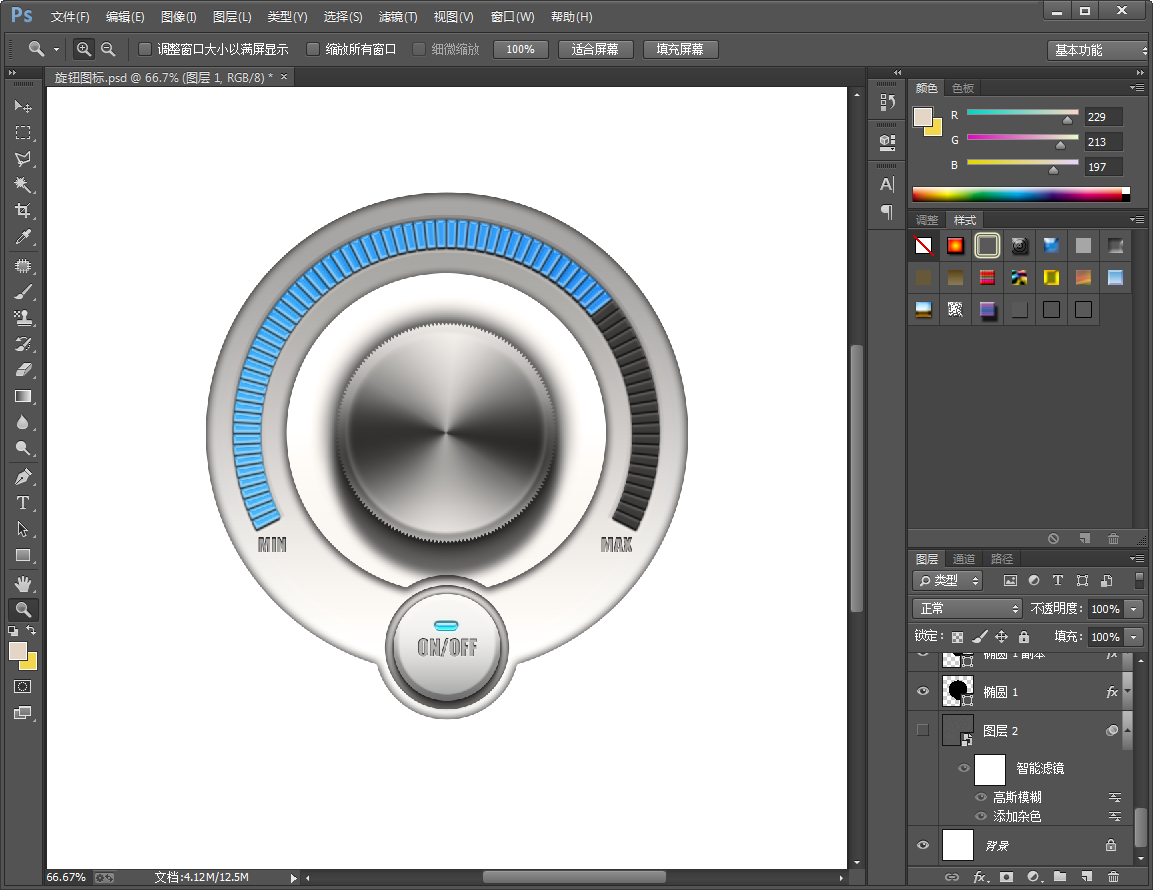
Task: Select the Eyedropper tool
Action: 22,237
